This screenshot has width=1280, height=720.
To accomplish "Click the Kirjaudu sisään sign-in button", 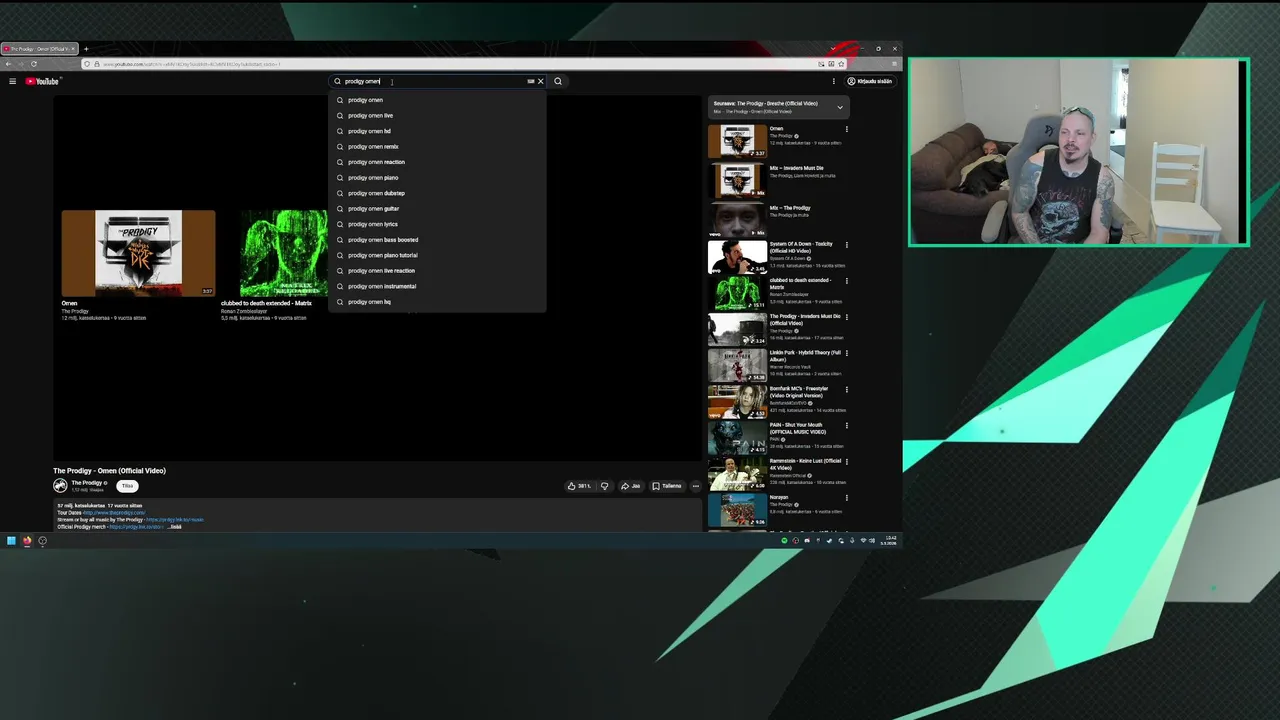I will [x=869, y=81].
